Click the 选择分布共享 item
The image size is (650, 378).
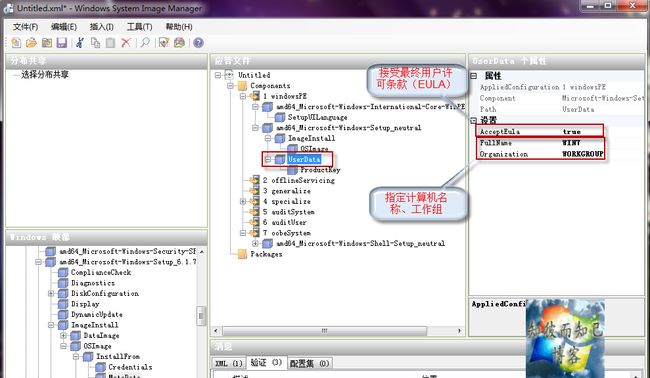[45, 75]
